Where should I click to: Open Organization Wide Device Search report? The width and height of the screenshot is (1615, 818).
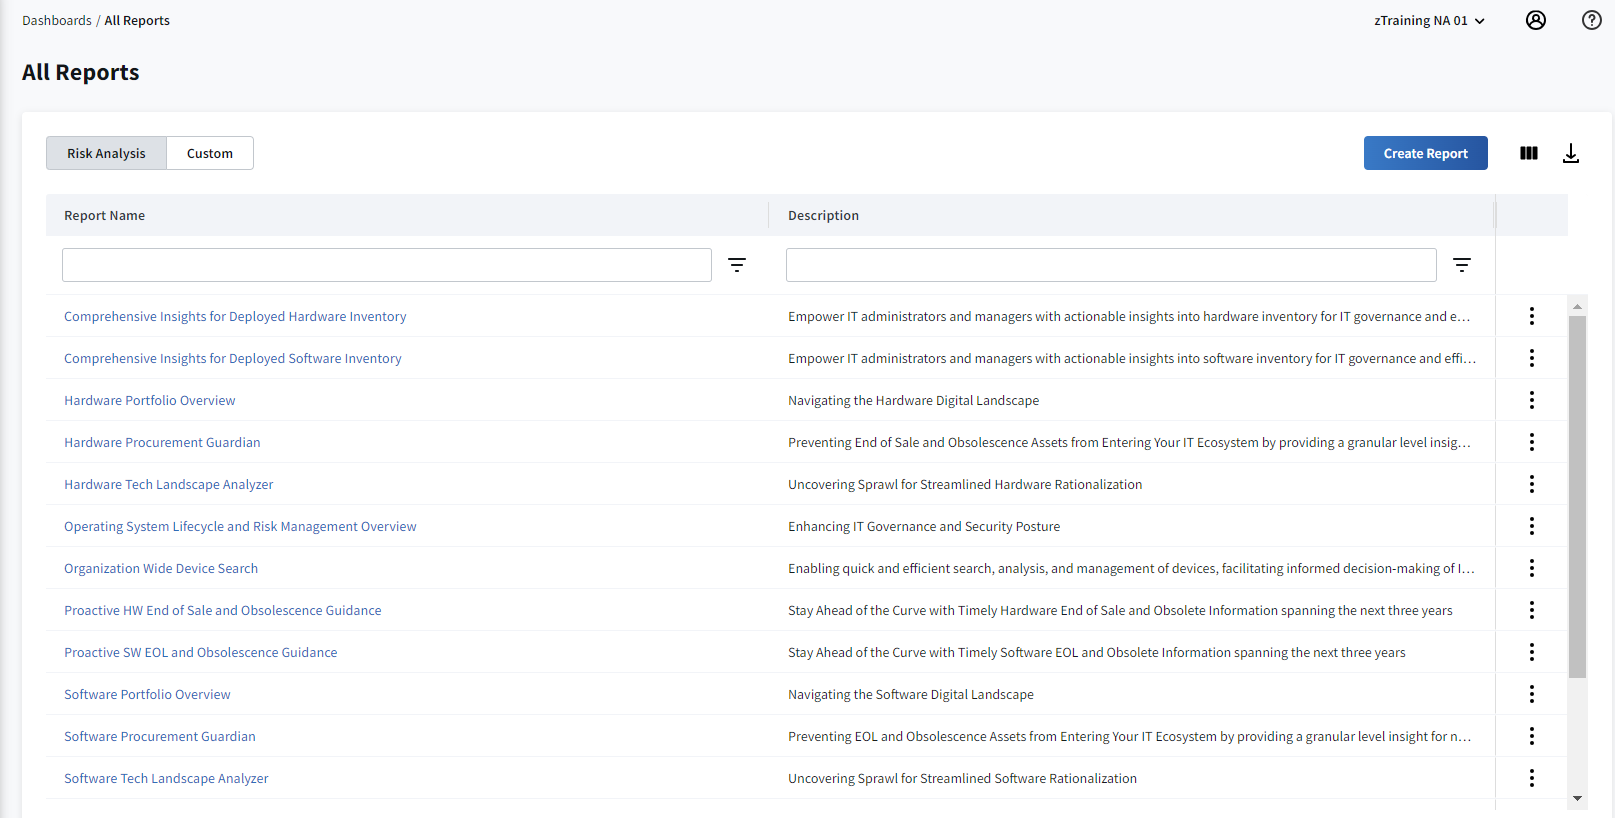click(x=161, y=568)
